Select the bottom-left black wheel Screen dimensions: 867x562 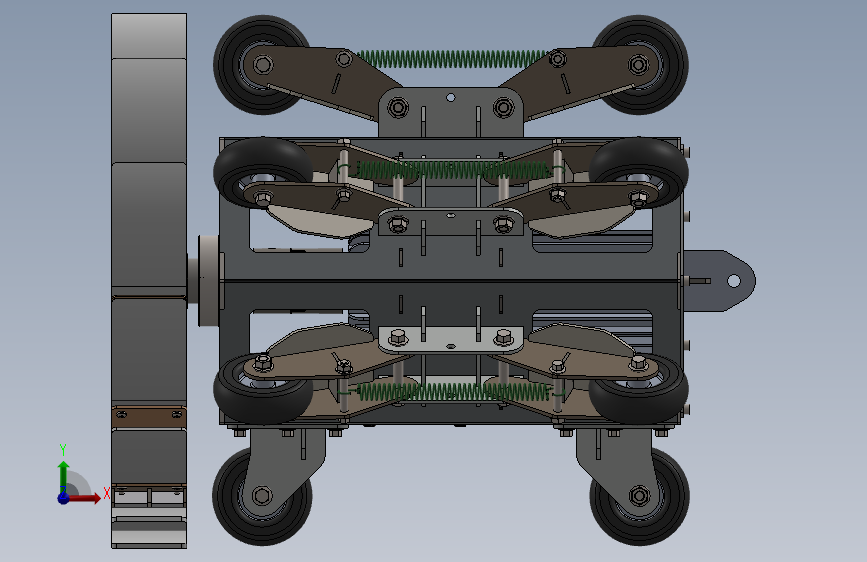(x=262, y=496)
